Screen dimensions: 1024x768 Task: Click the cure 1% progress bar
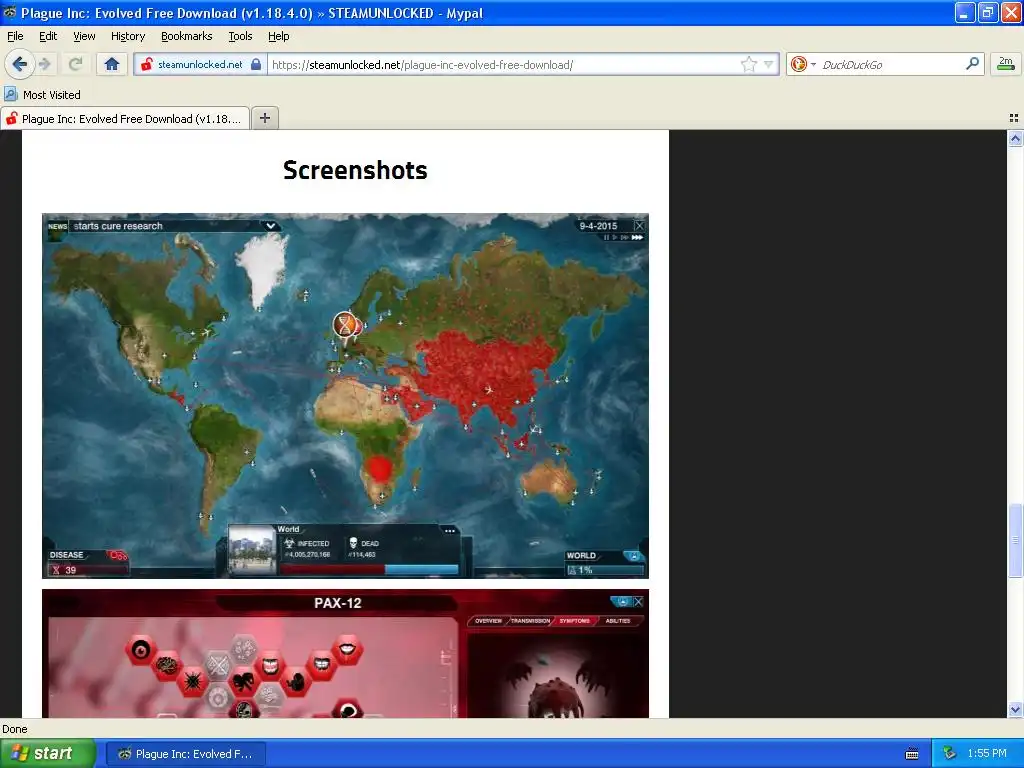[605, 570]
